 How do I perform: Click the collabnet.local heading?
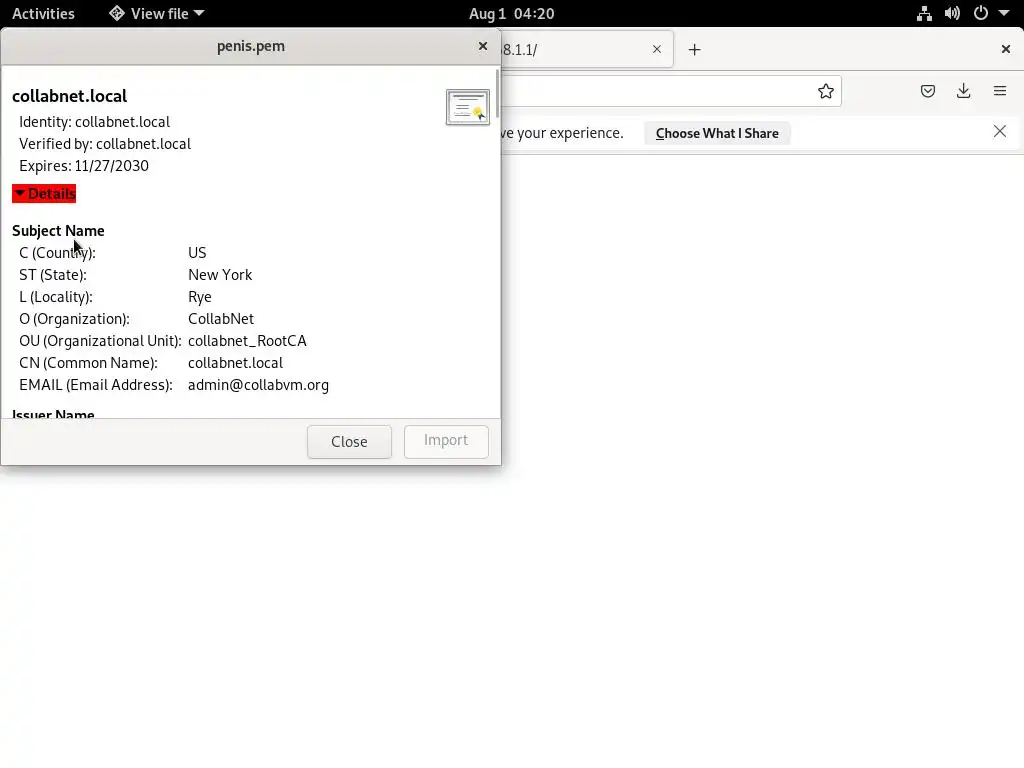point(70,96)
